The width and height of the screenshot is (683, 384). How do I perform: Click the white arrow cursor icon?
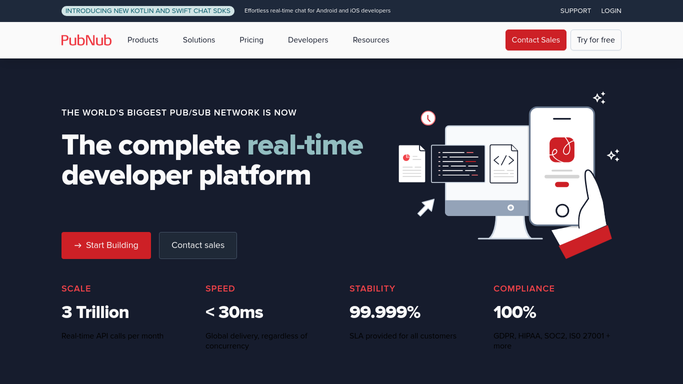tap(426, 207)
